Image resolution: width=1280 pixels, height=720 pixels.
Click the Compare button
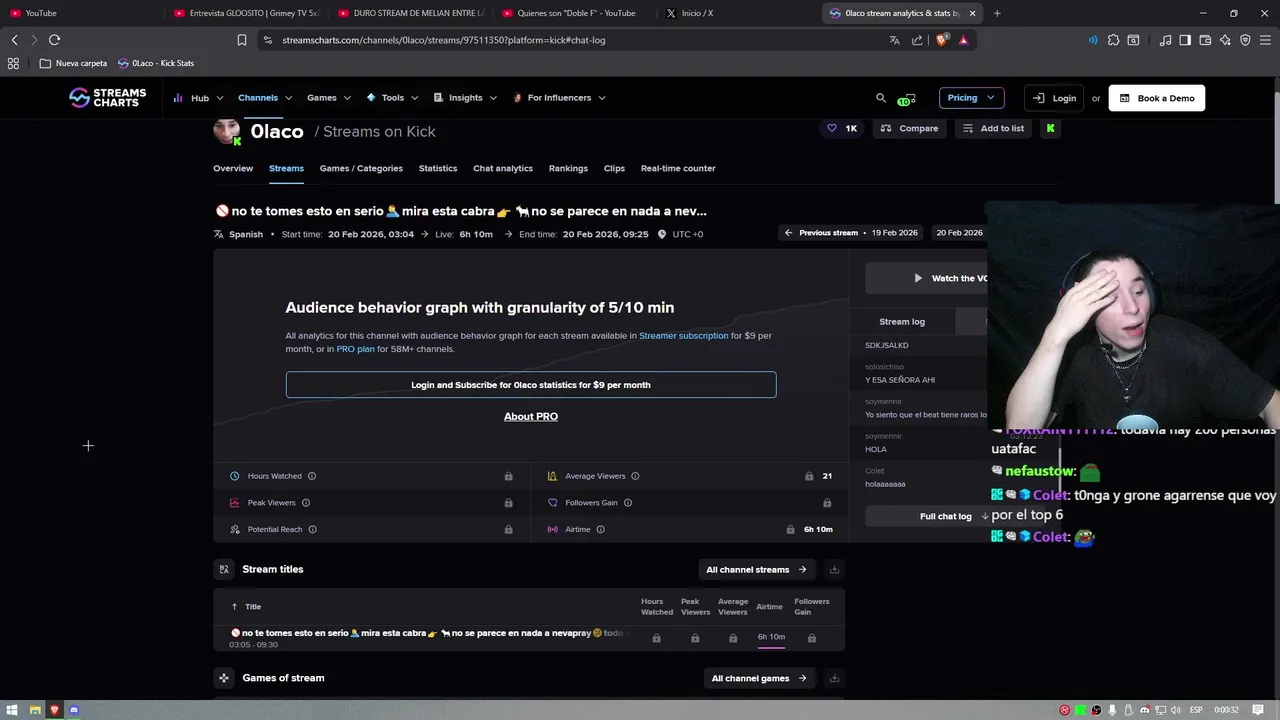[909, 128]
